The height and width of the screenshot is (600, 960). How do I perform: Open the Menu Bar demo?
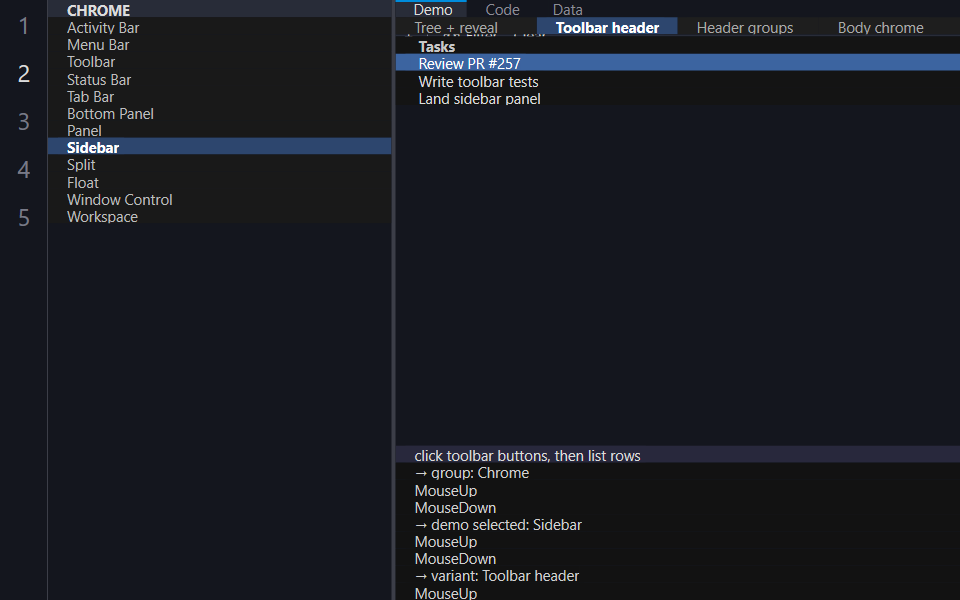pyautogui.click(x=219, y=45)
